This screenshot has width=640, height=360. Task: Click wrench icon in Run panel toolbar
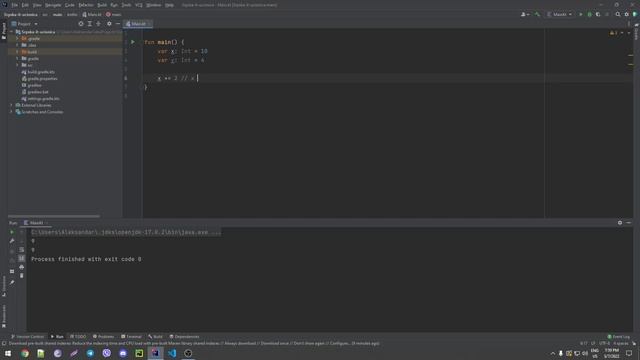coord(12,241)
